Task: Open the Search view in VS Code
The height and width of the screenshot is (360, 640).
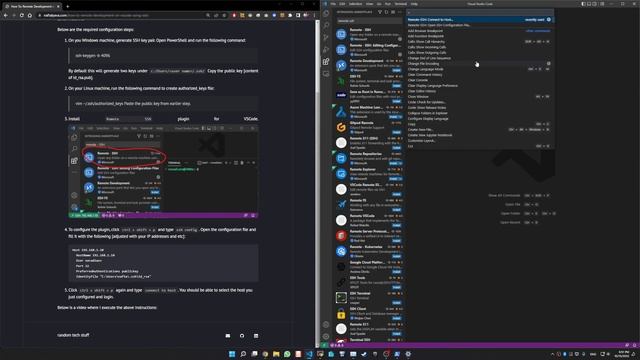Action: point(326,25)
